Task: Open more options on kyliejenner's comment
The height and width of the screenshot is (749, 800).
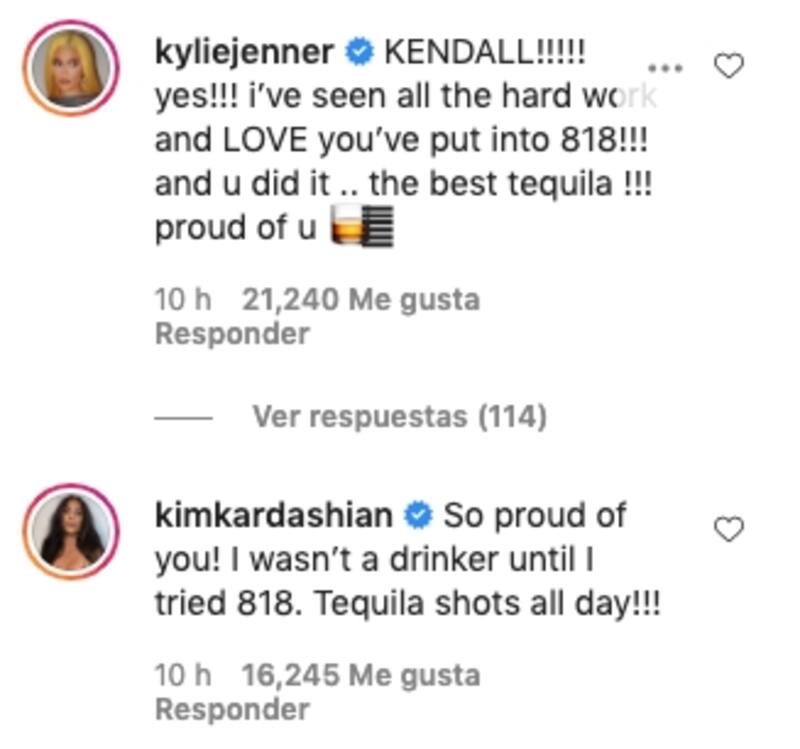Action: tap(666, 69)
